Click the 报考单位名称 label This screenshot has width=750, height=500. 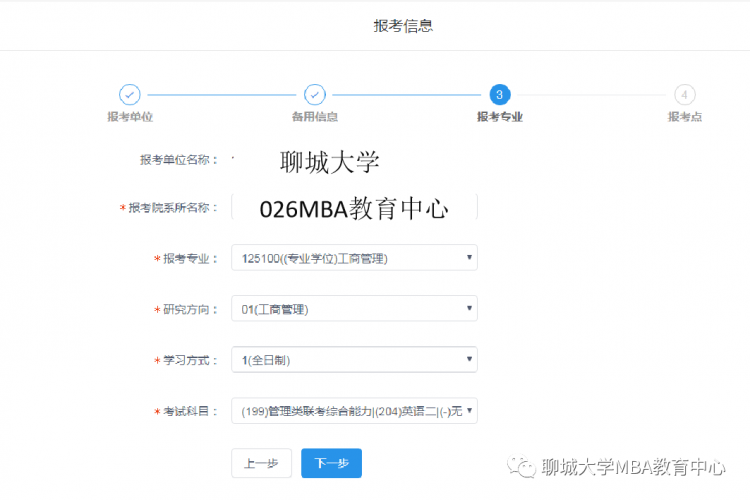pyautogui.click(x=179, y=160)
